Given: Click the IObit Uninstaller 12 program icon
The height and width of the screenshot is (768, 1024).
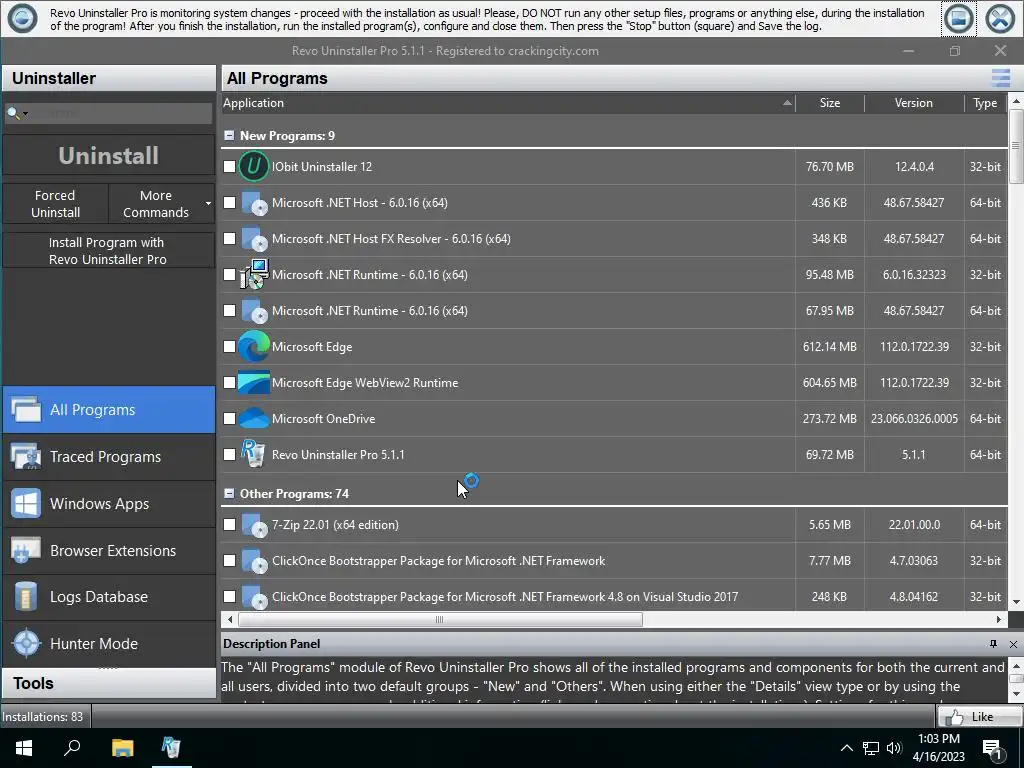Looking at the screenshot, I should pyautogui.click(x=253, y=167).
